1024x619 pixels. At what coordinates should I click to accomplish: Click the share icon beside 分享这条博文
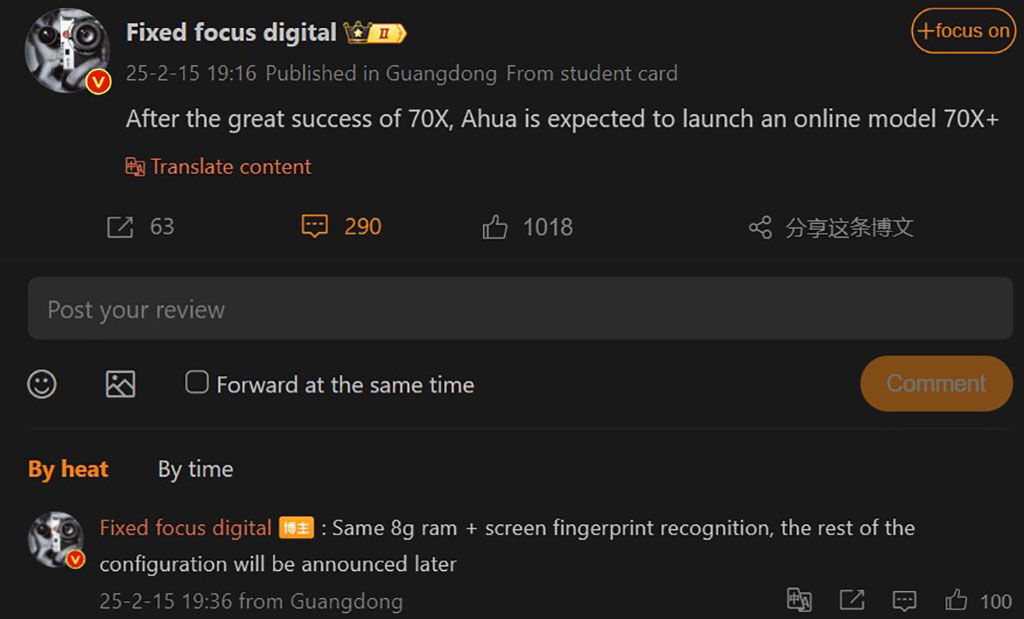click(760, 228)
